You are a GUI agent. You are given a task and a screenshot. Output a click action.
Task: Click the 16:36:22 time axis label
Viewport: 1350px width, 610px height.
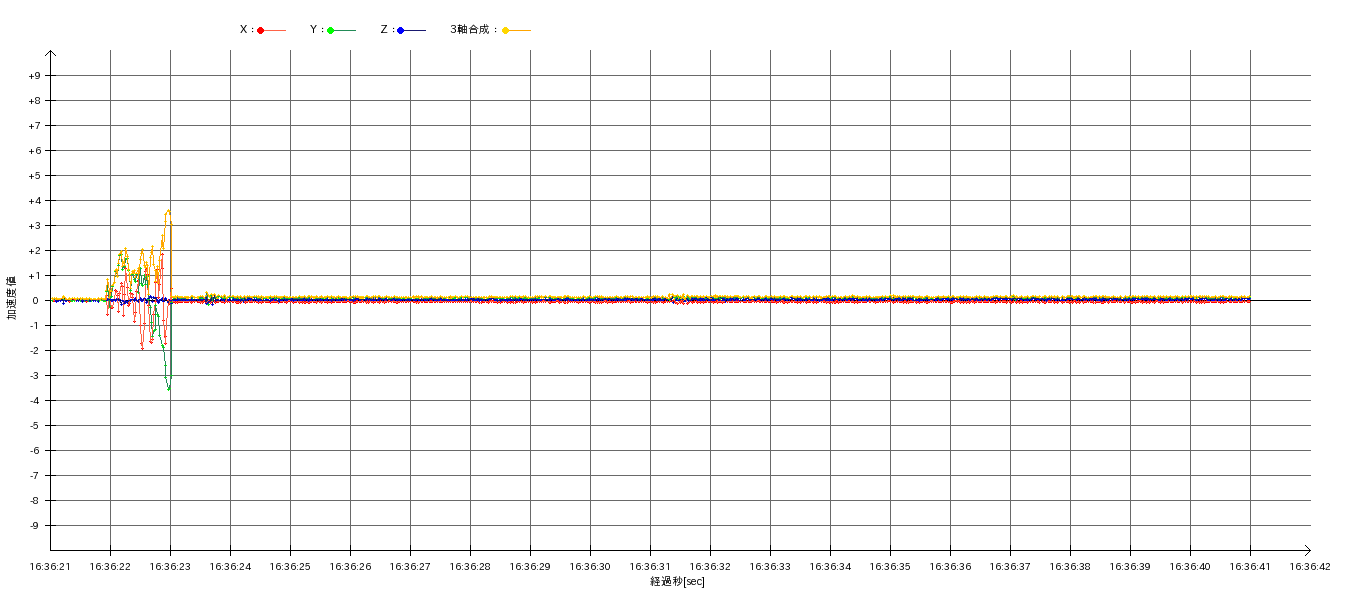pyautogui.click(x=110, y=567)
